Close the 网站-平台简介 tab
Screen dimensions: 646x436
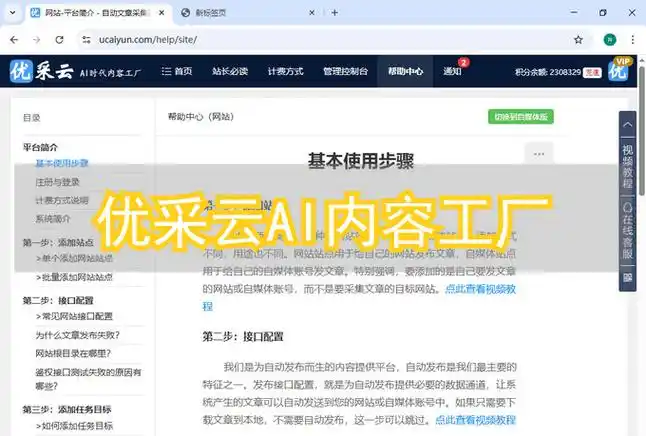pos(162,13)
